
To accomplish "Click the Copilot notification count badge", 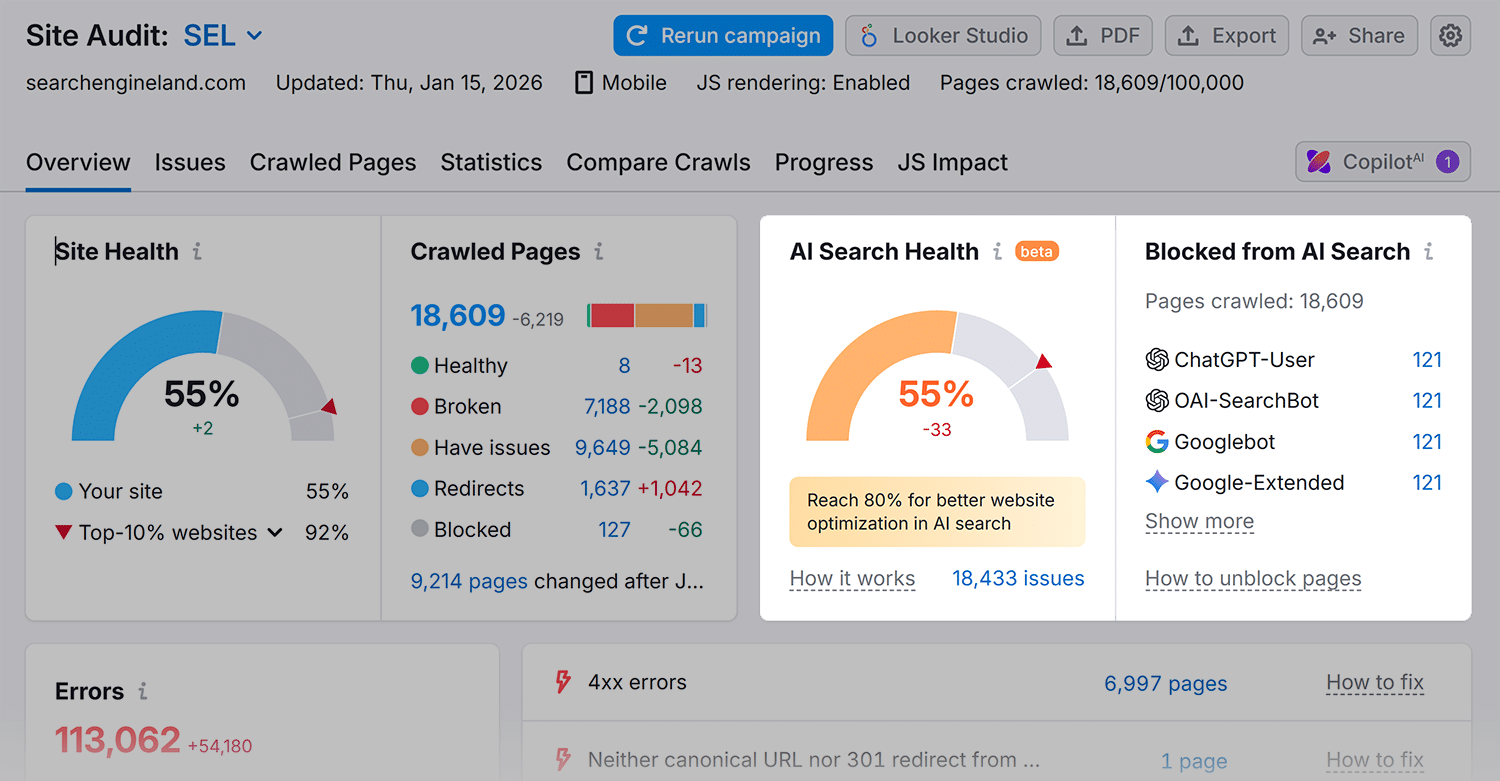I will tap(1447, 162).
